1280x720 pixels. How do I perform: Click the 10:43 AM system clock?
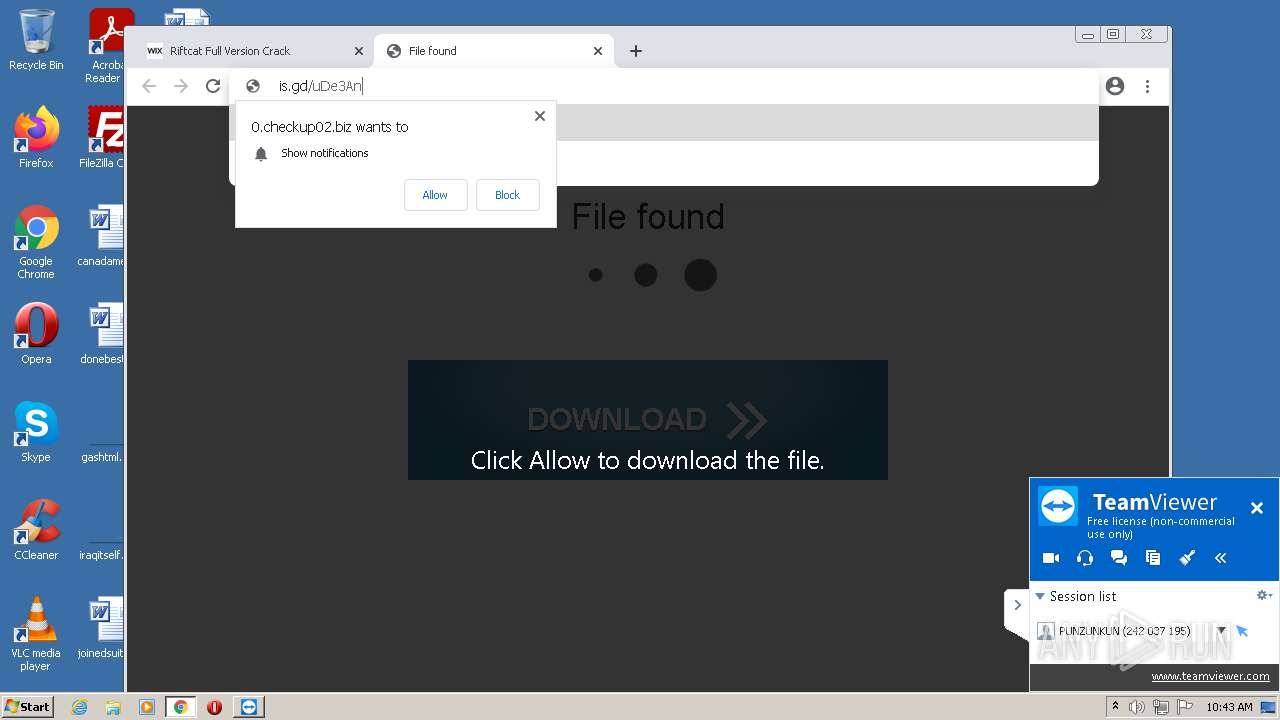point(1229,707)
